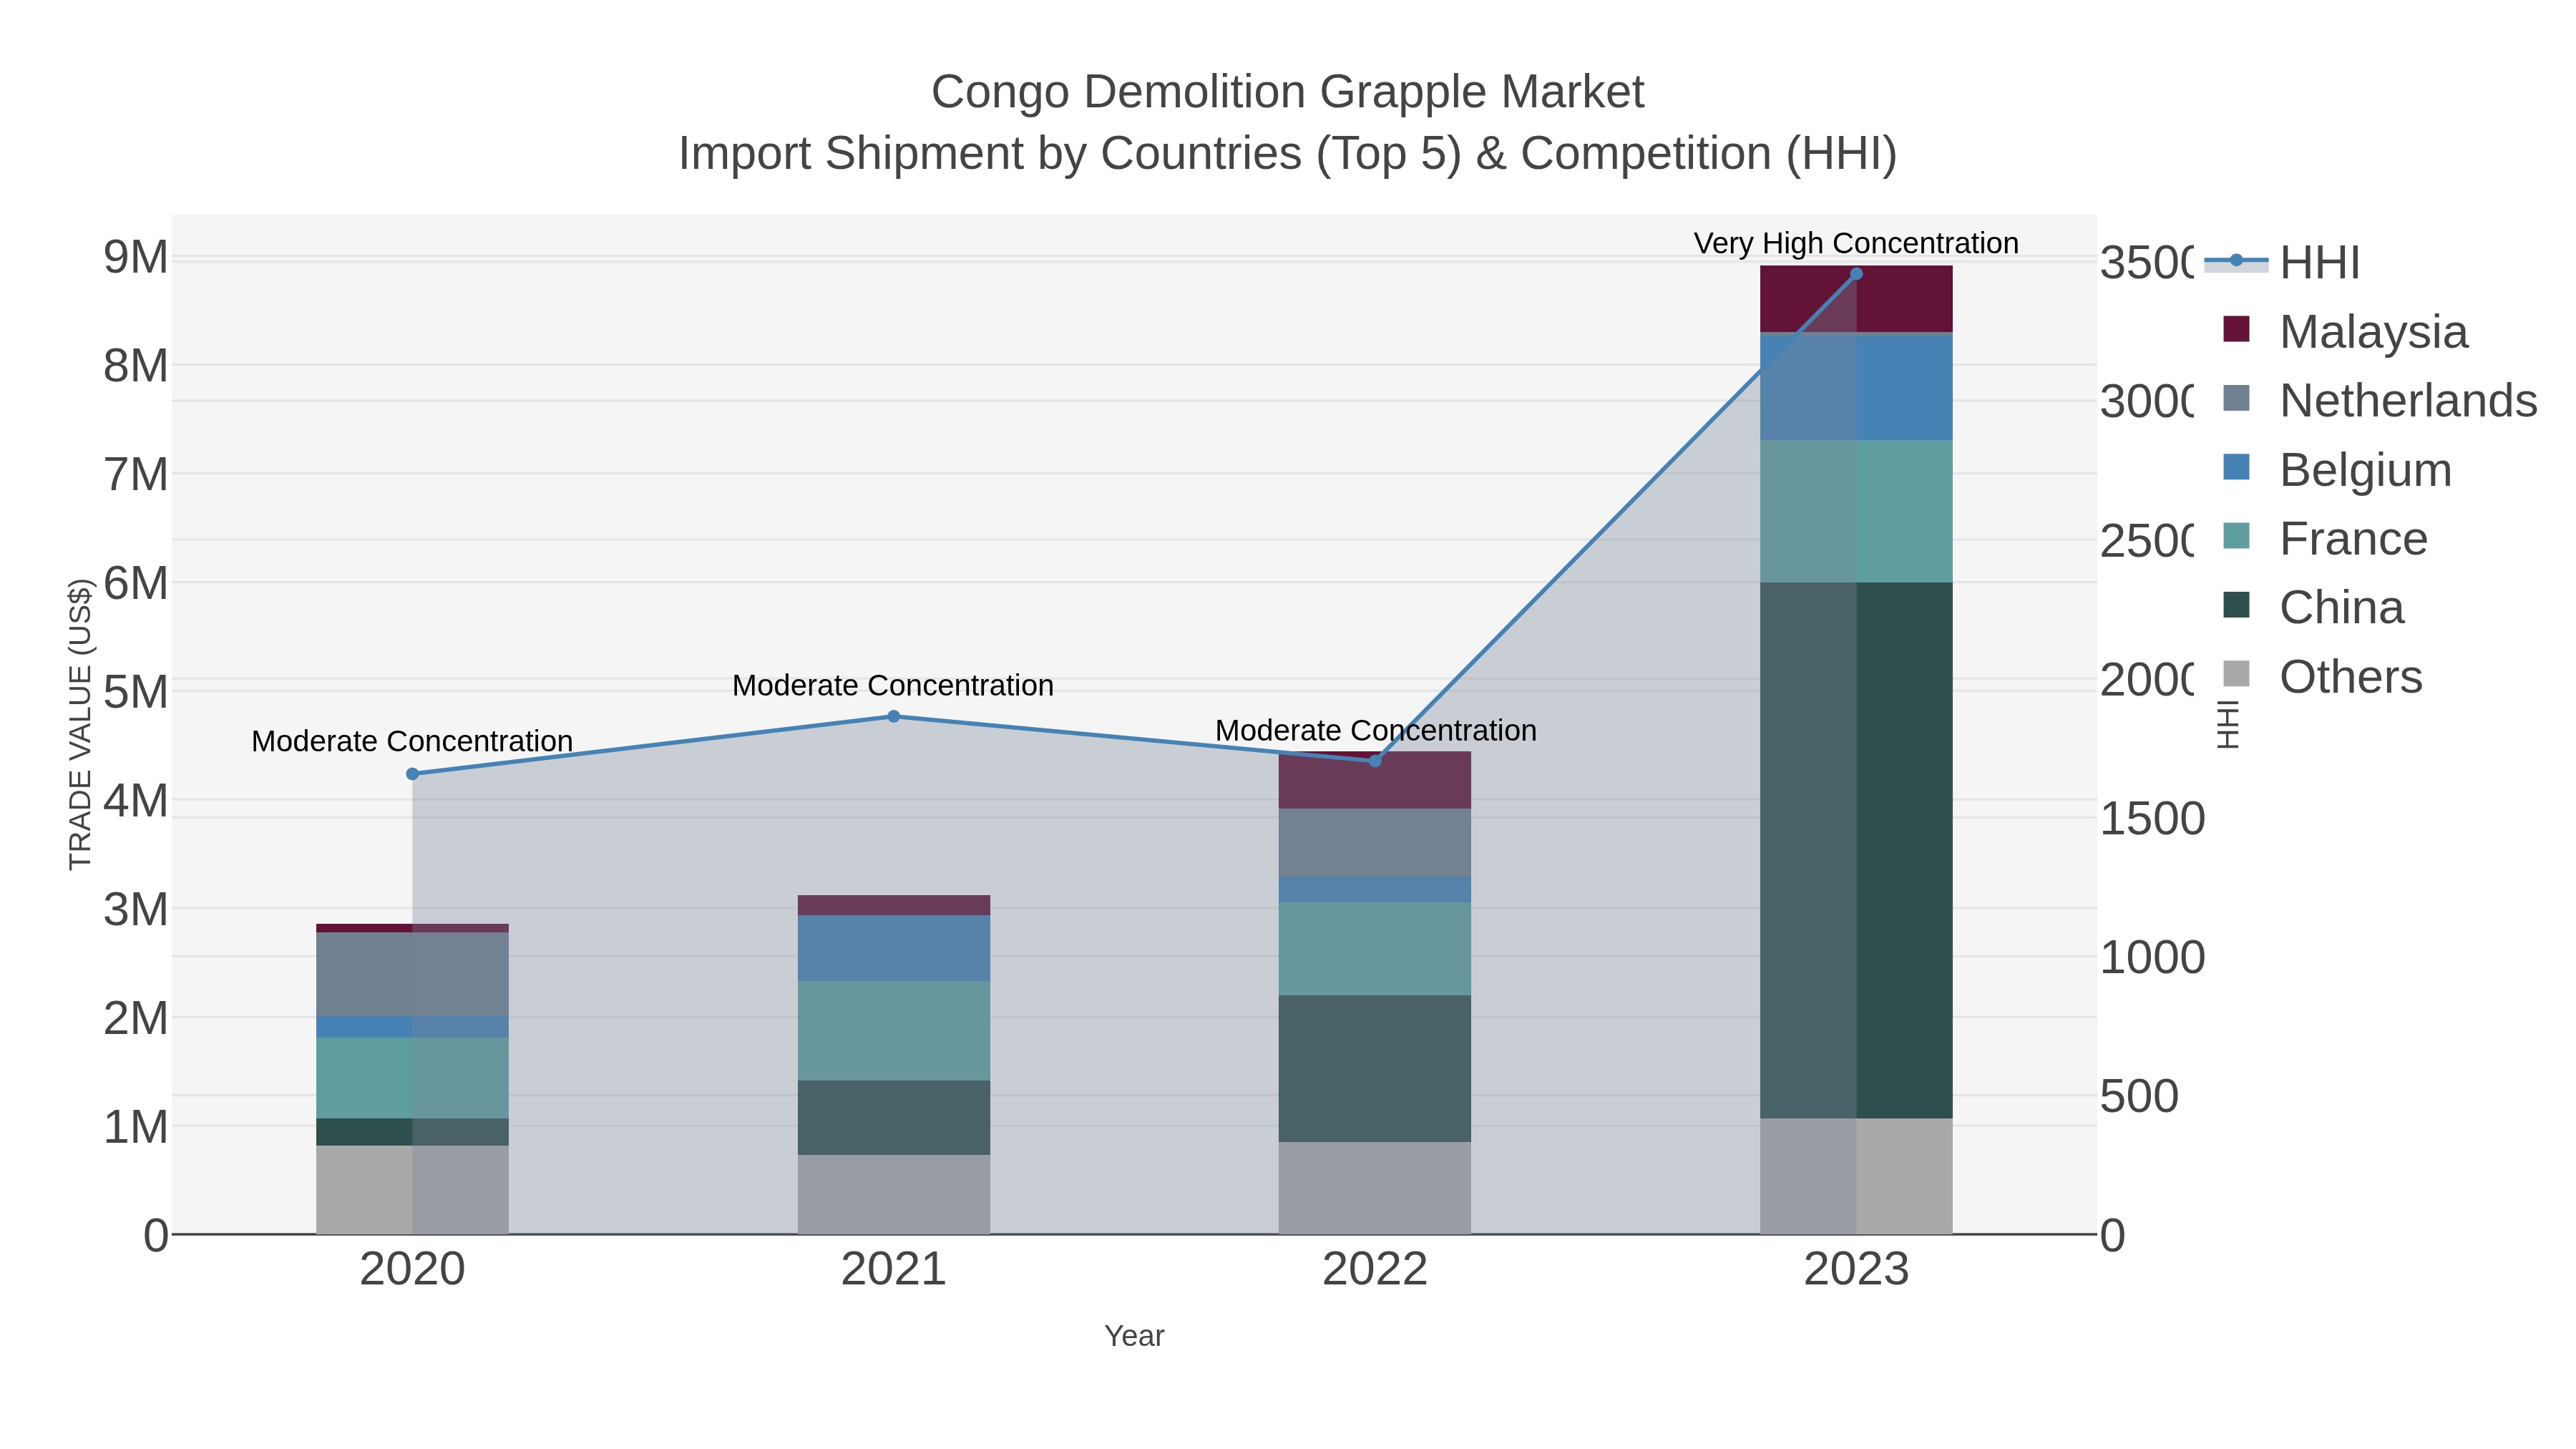Click the 'Year' axis title
This screenshot has width=2576, height=1449.
pyautogui.click(x=1134, y=1336)
